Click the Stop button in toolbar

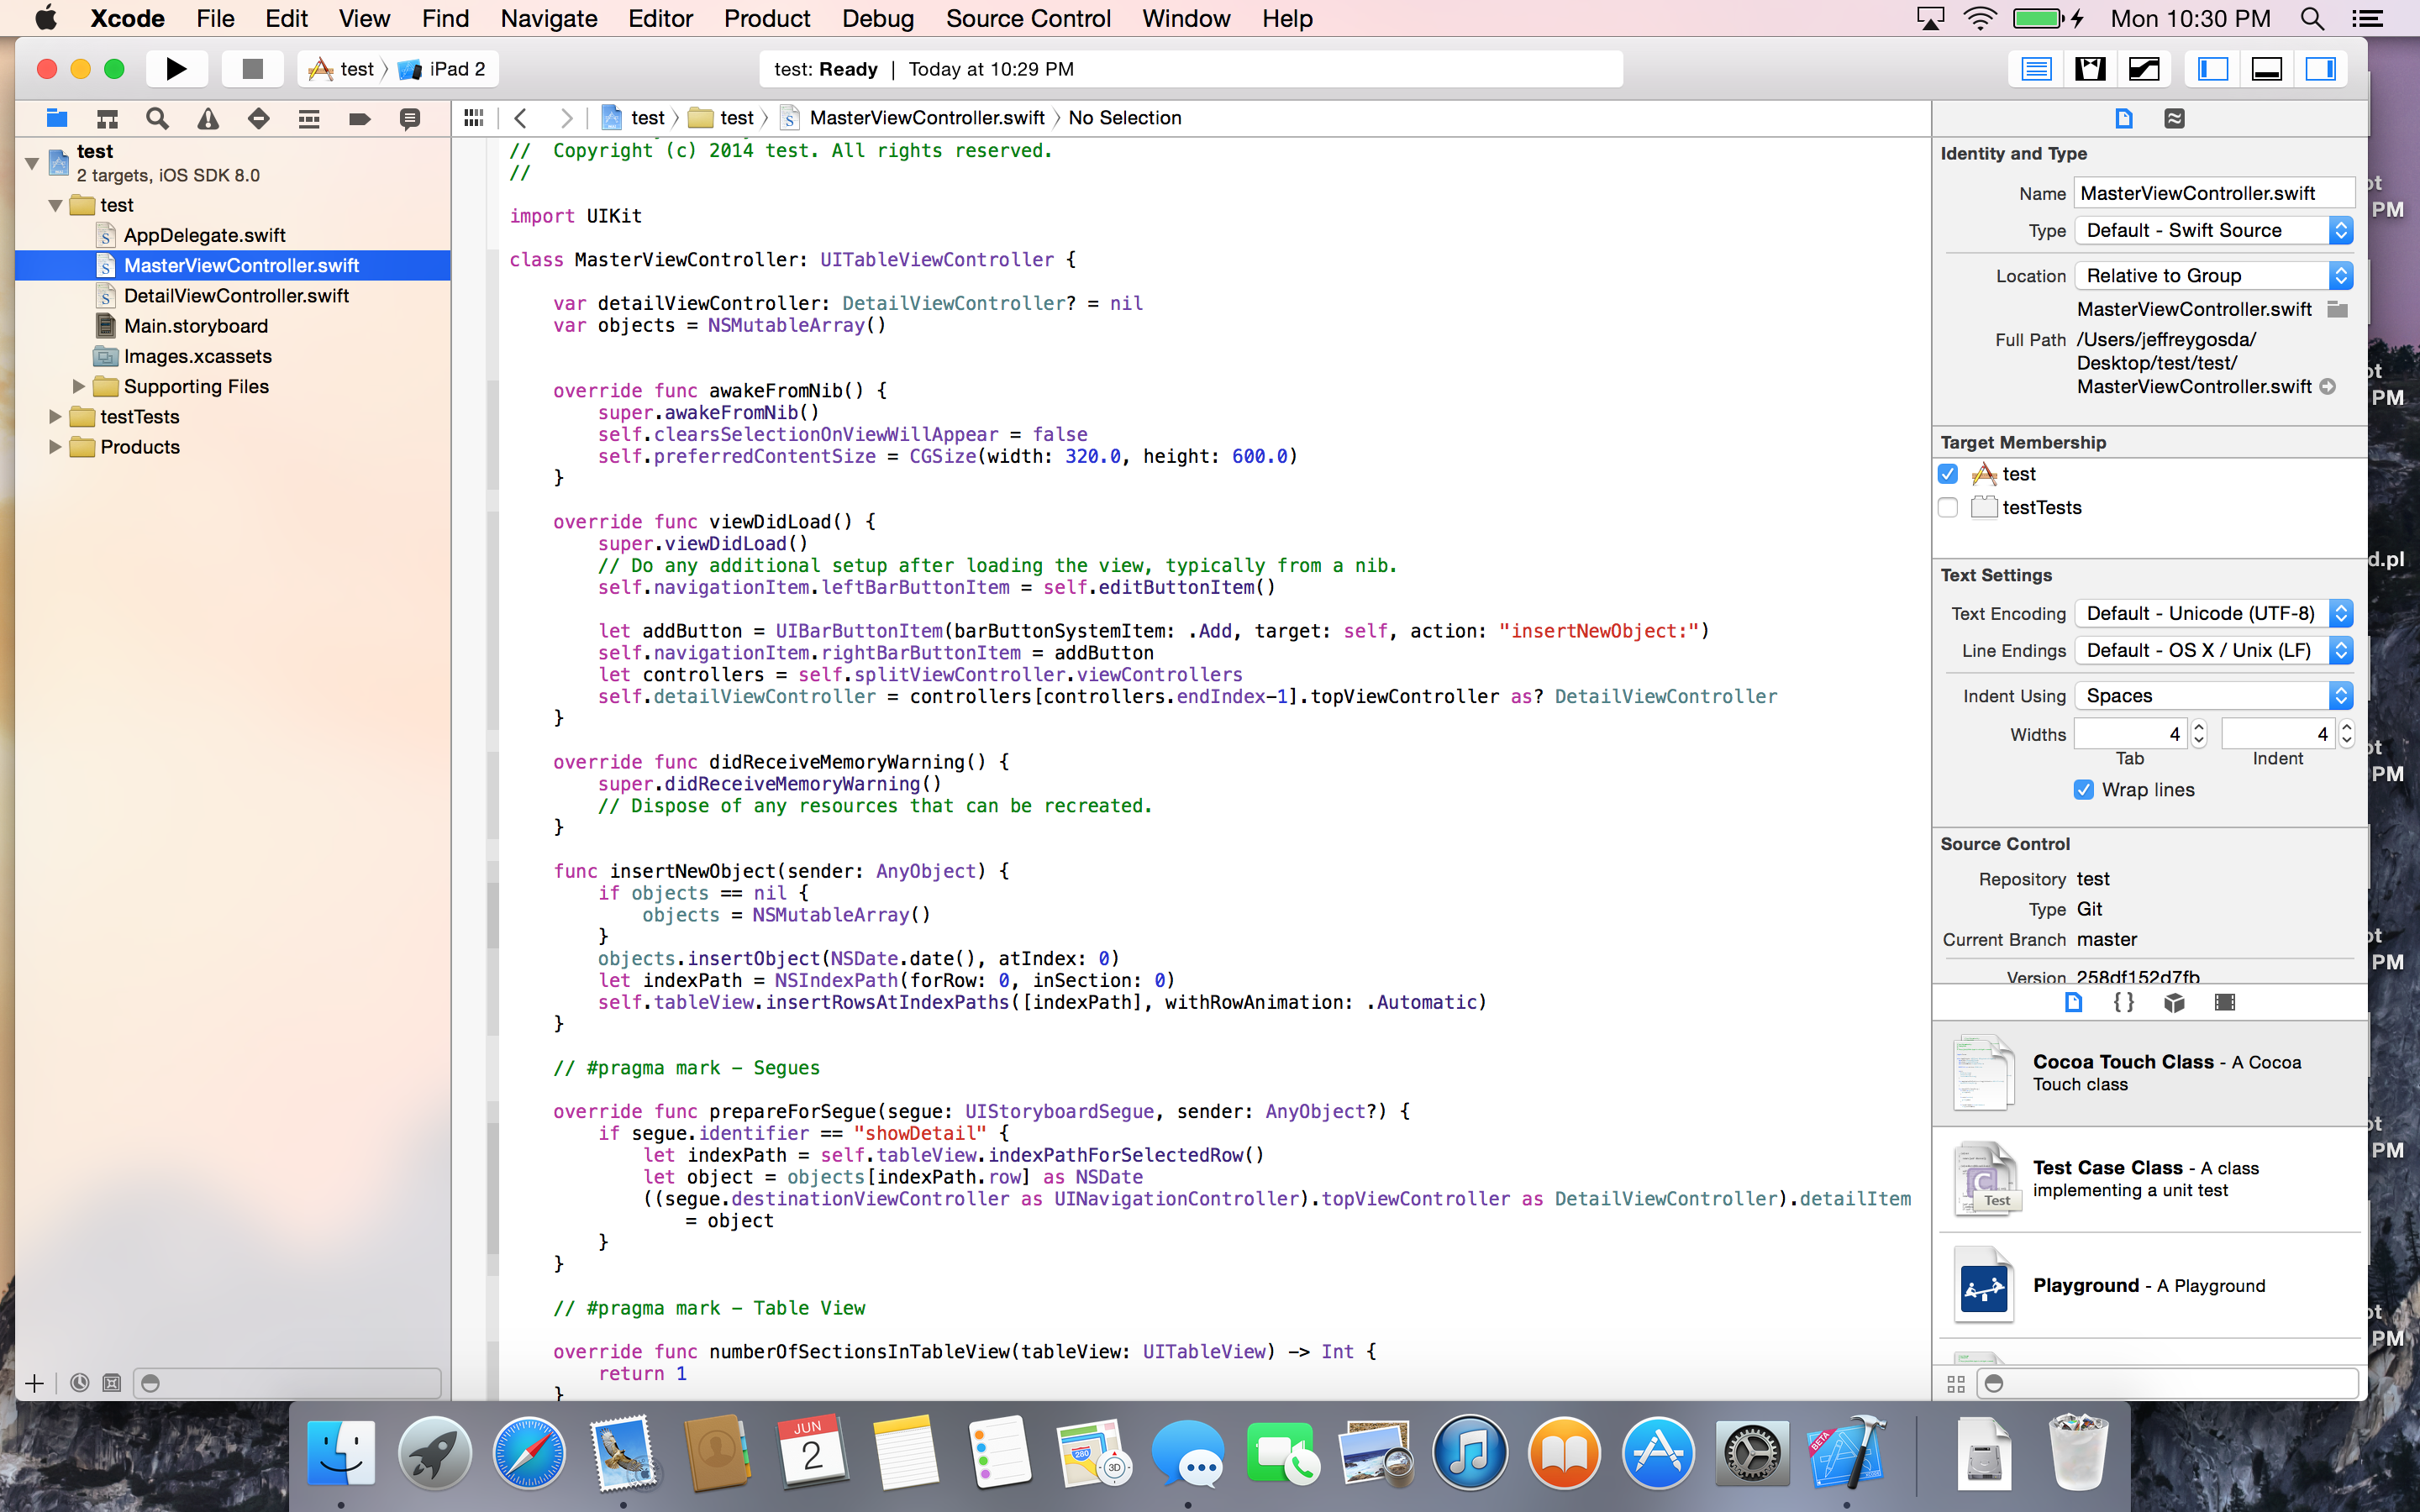pyautogui.click(x=252, y=69)
